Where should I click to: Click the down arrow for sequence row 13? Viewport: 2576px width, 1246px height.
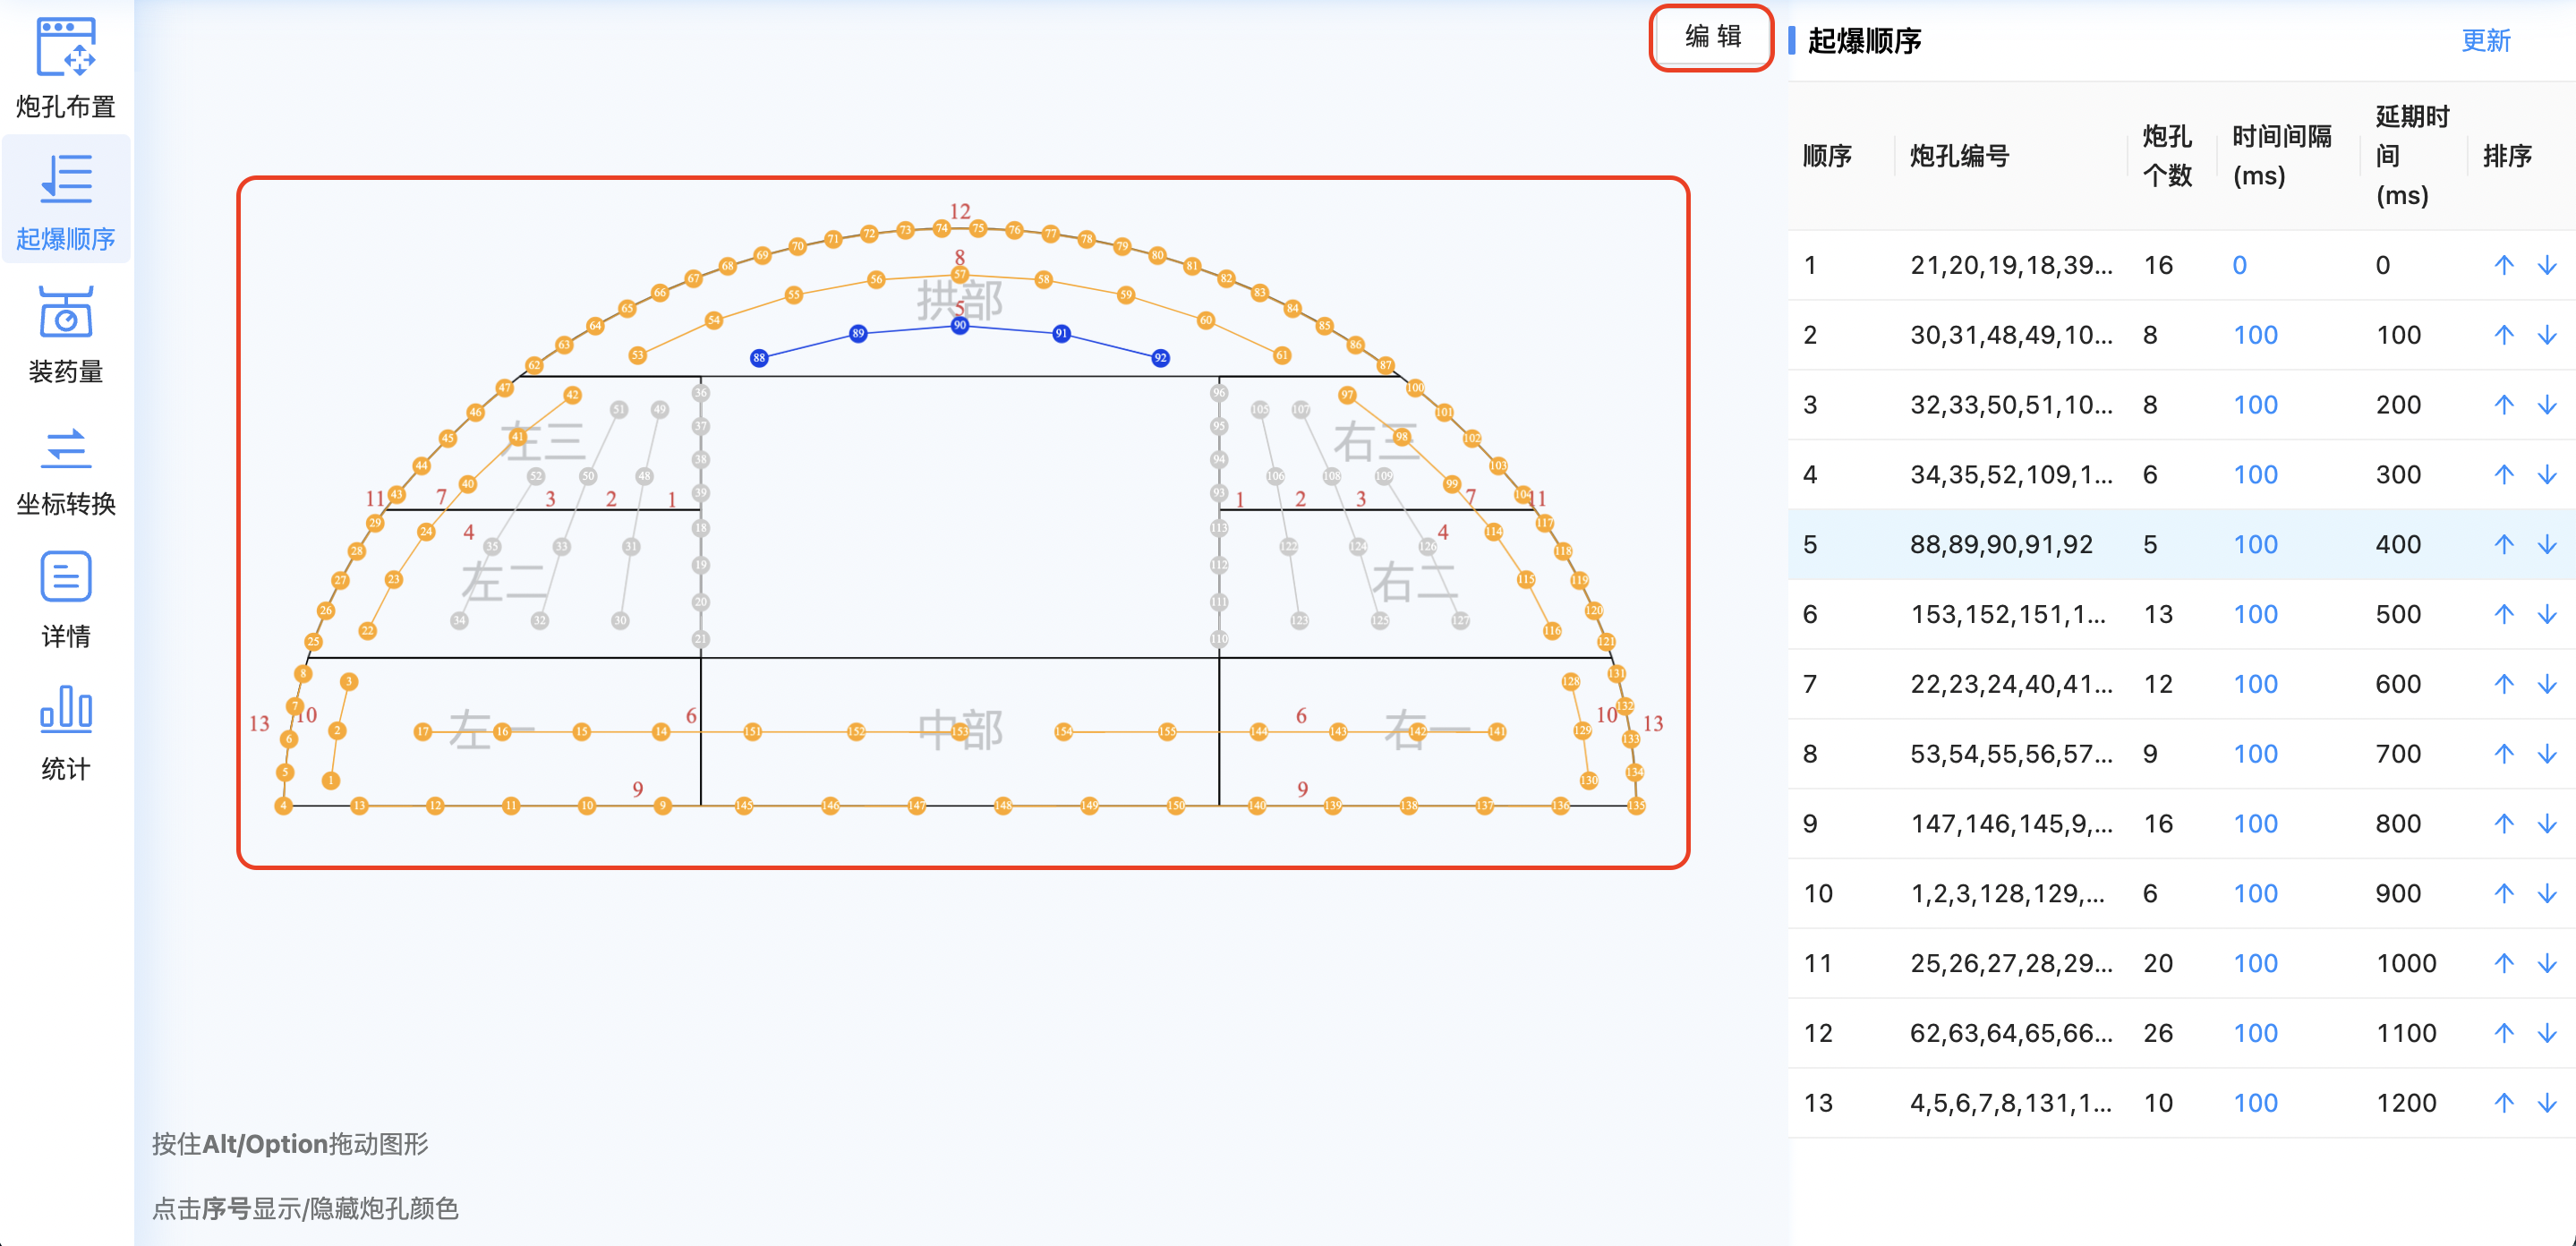pyautogui.click(x=2547, y=1102)
